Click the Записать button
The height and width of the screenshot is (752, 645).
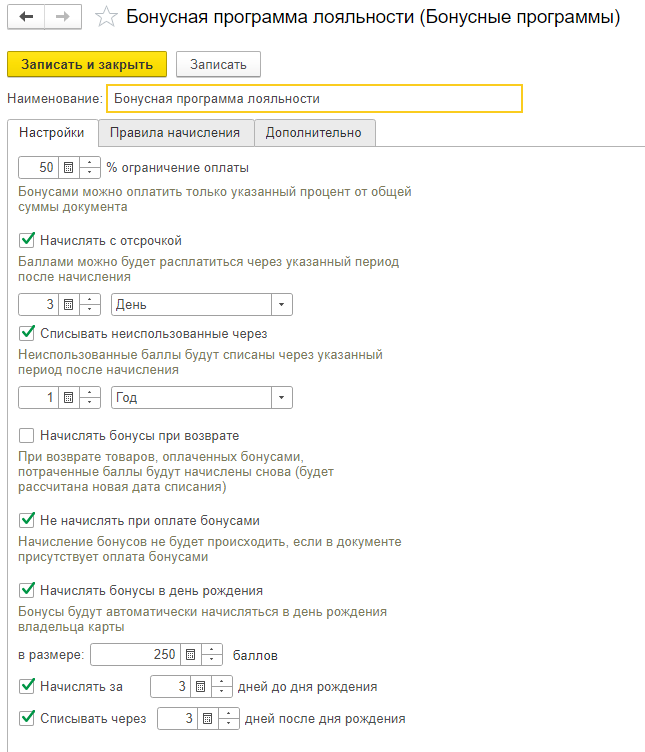pyautogui.click(x=218, y=64)
